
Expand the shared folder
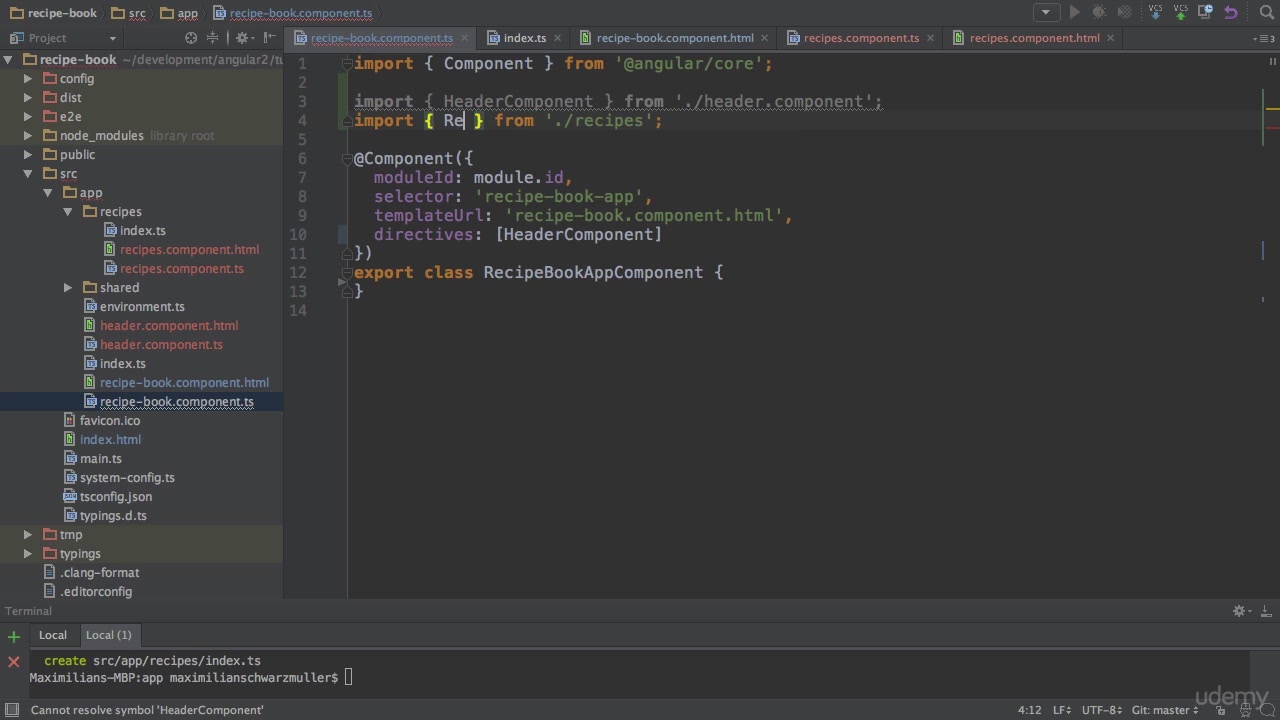click(x=68, y=288)
